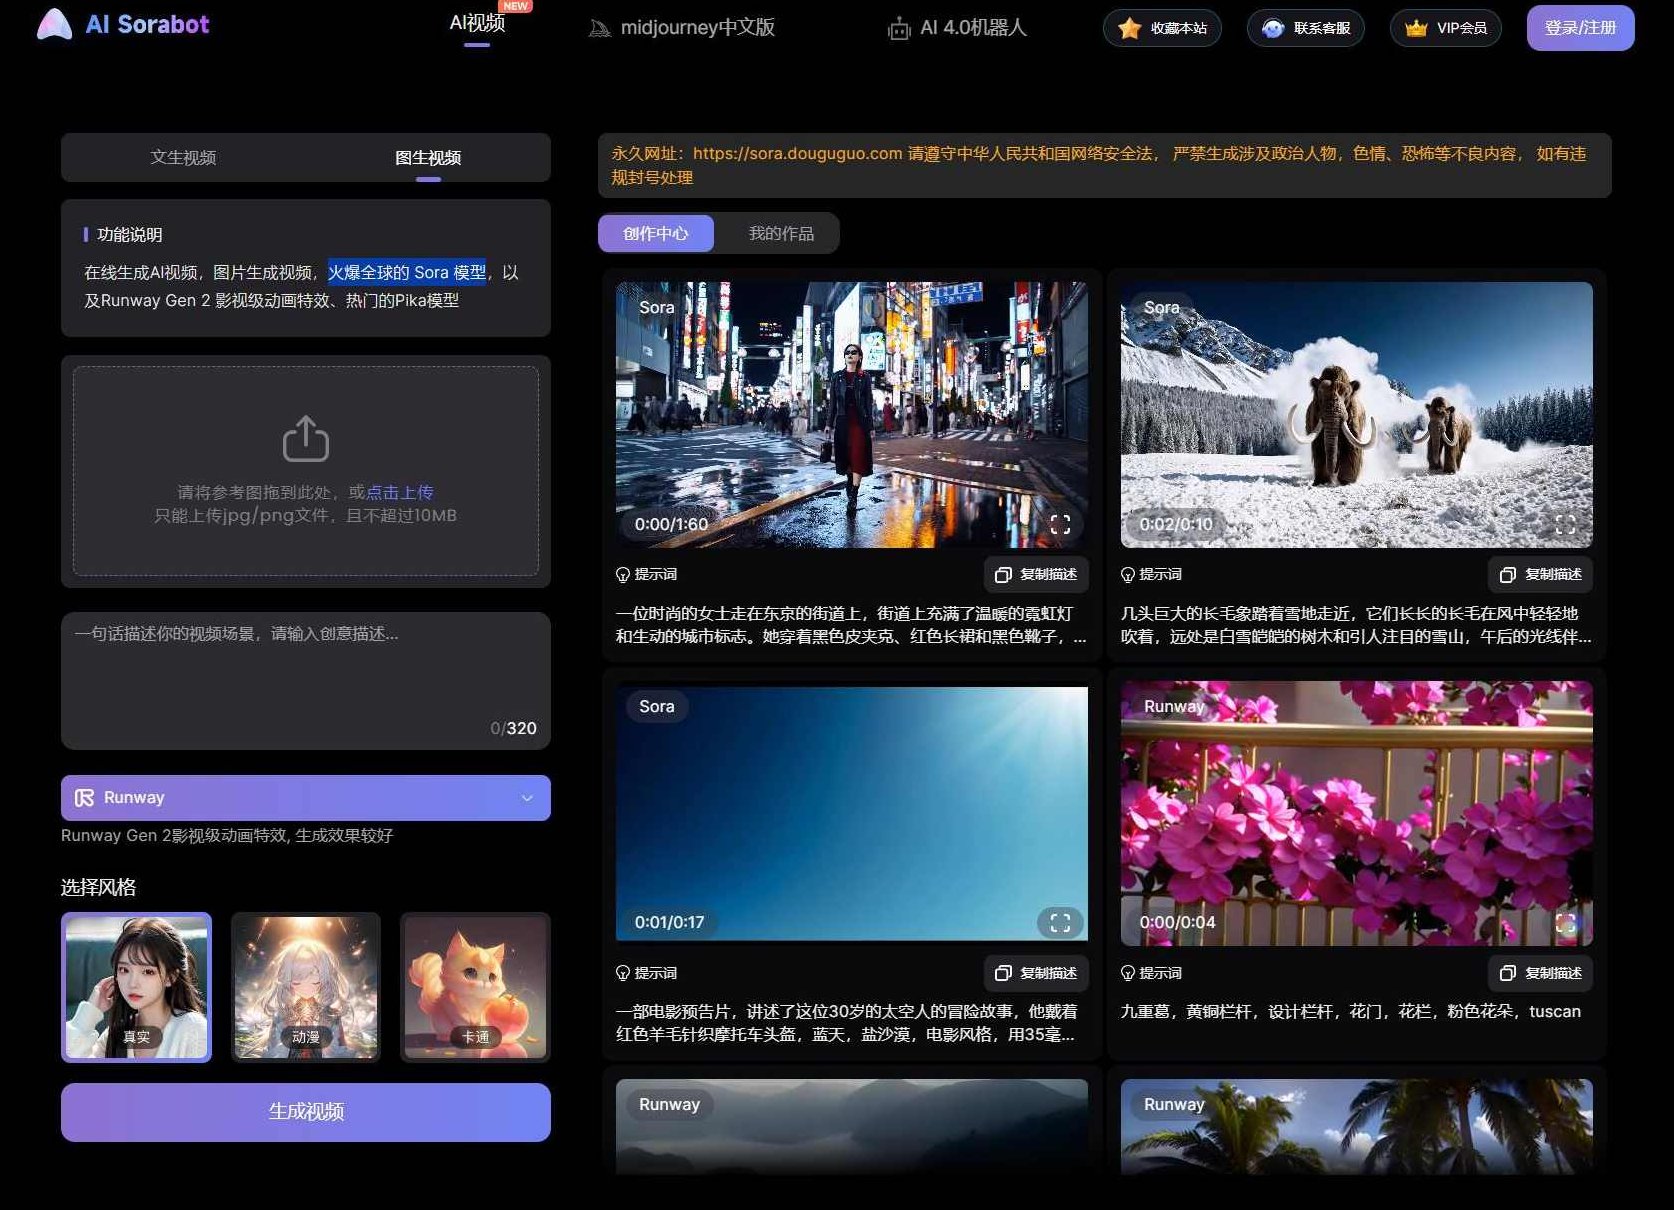Switch to the 文生视频 tab
Screen dimensions: 1674x1210
click(x=184, y=157)
